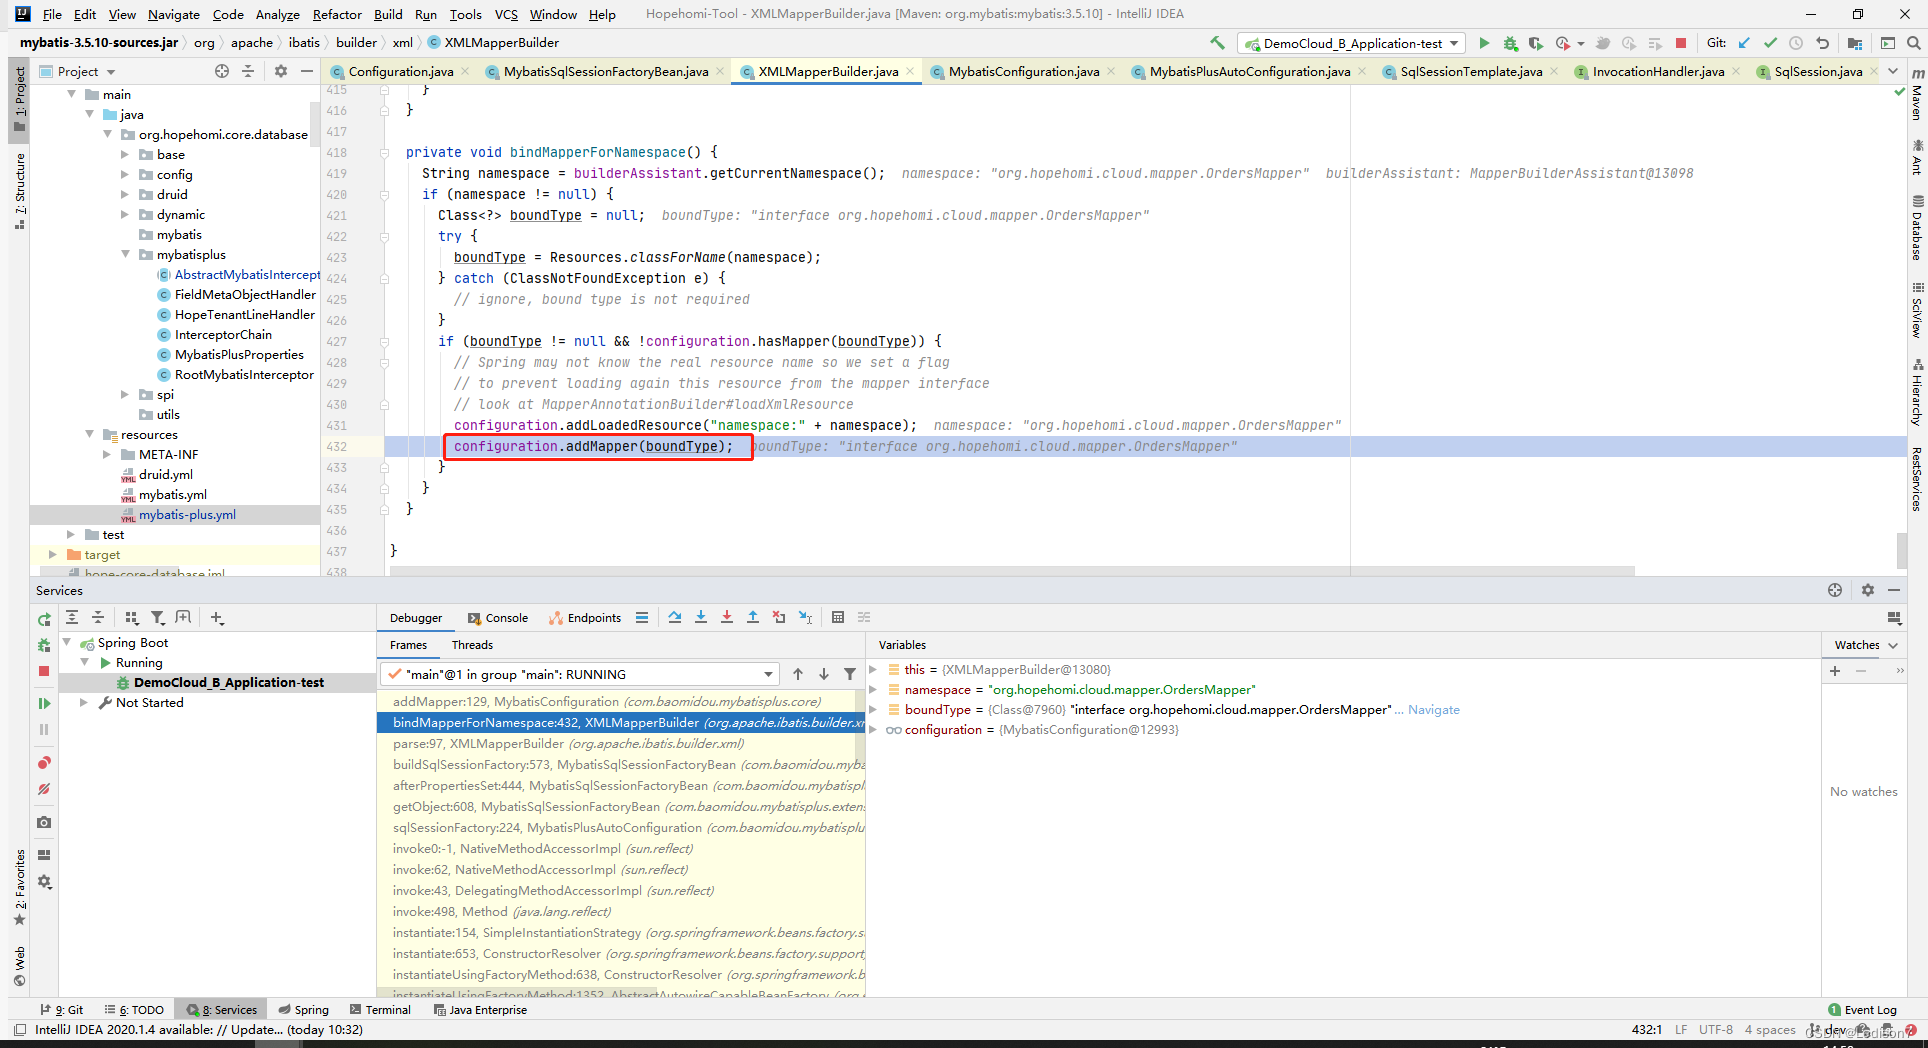
Task: Open run configuration dropdown DemoCloud_B_Application-test
Action: pyautogui.click(x=1351, y=43)
